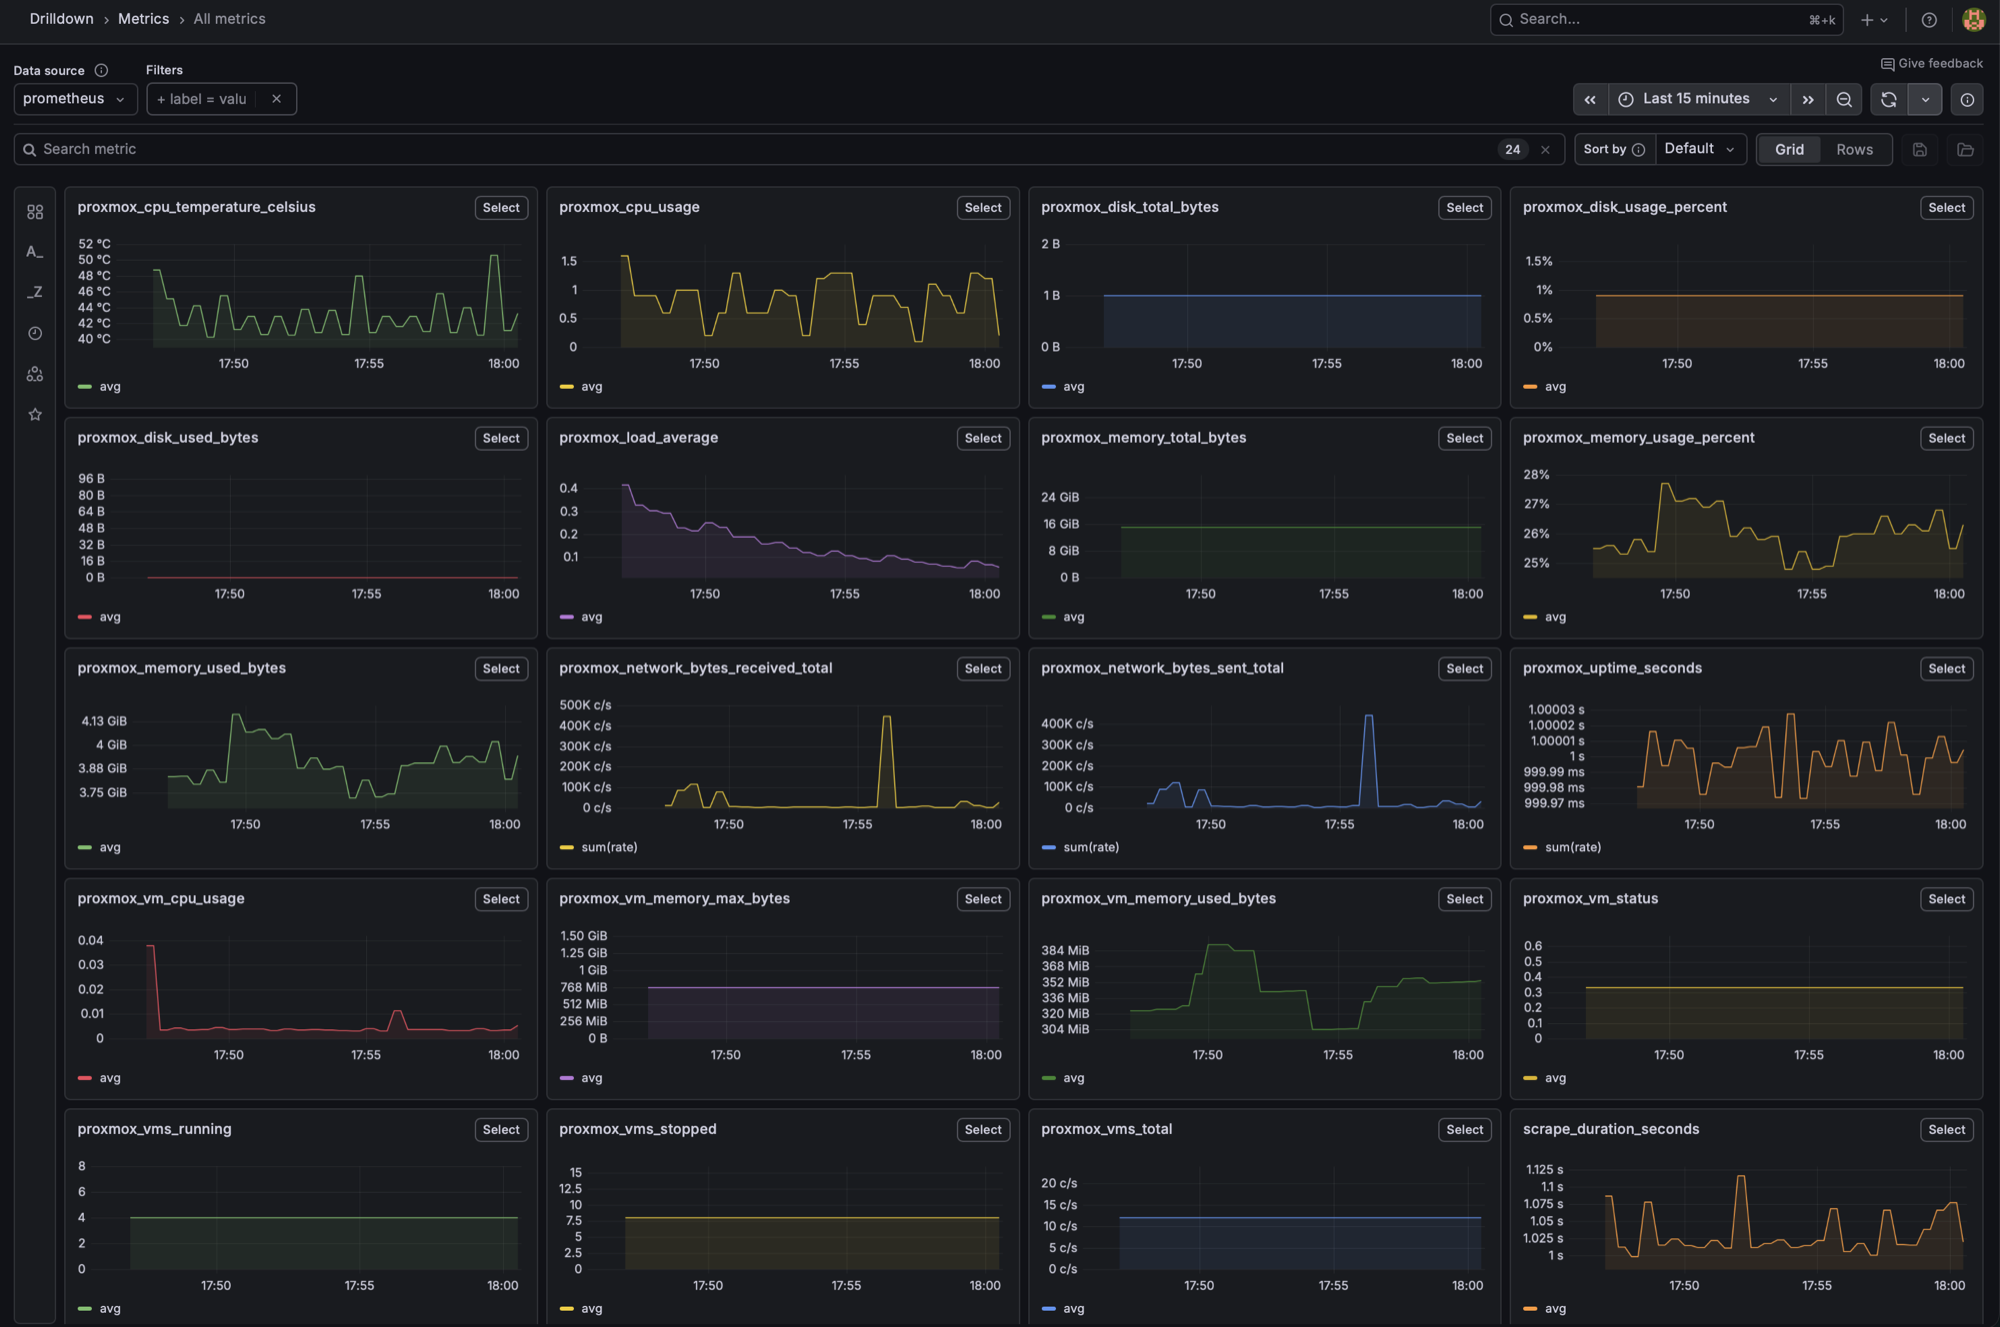Select proxmox_network_bytes_sent_total metric
The width and height of the screenshot is (2000, 1327).
[x=1464, y=669]
